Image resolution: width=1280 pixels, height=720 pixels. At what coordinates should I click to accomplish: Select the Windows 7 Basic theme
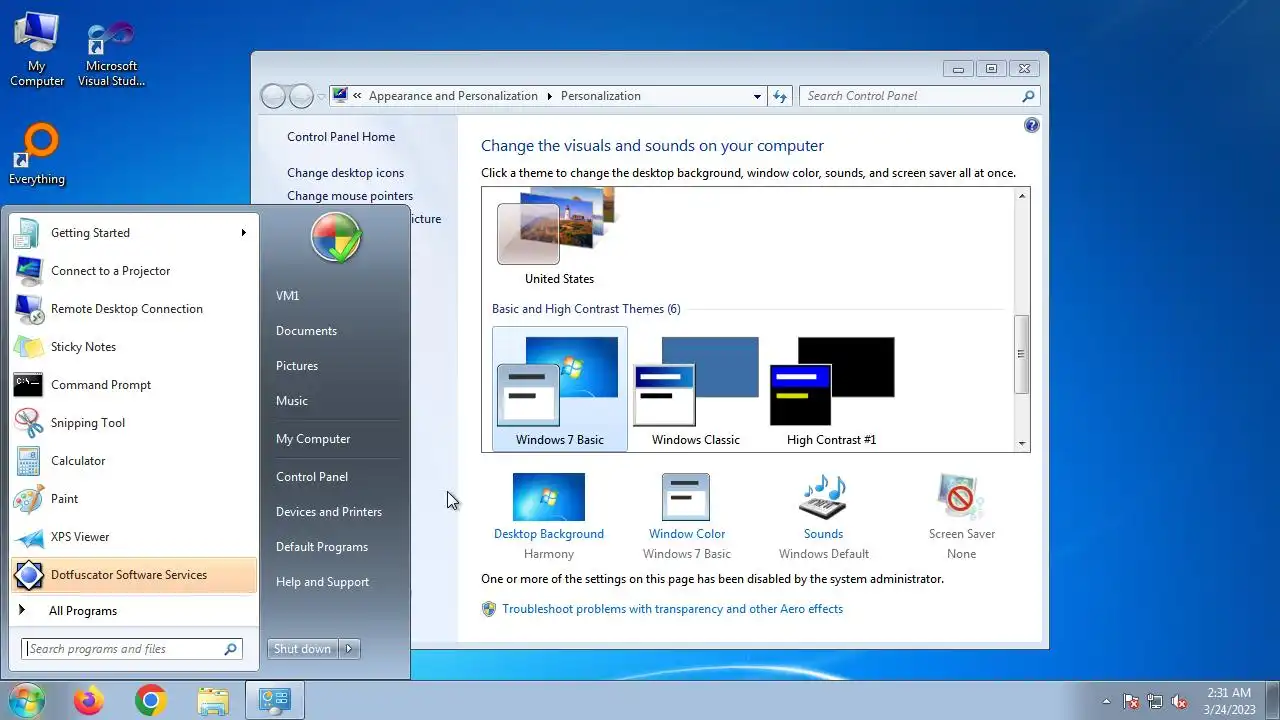[x=560, y=389]
